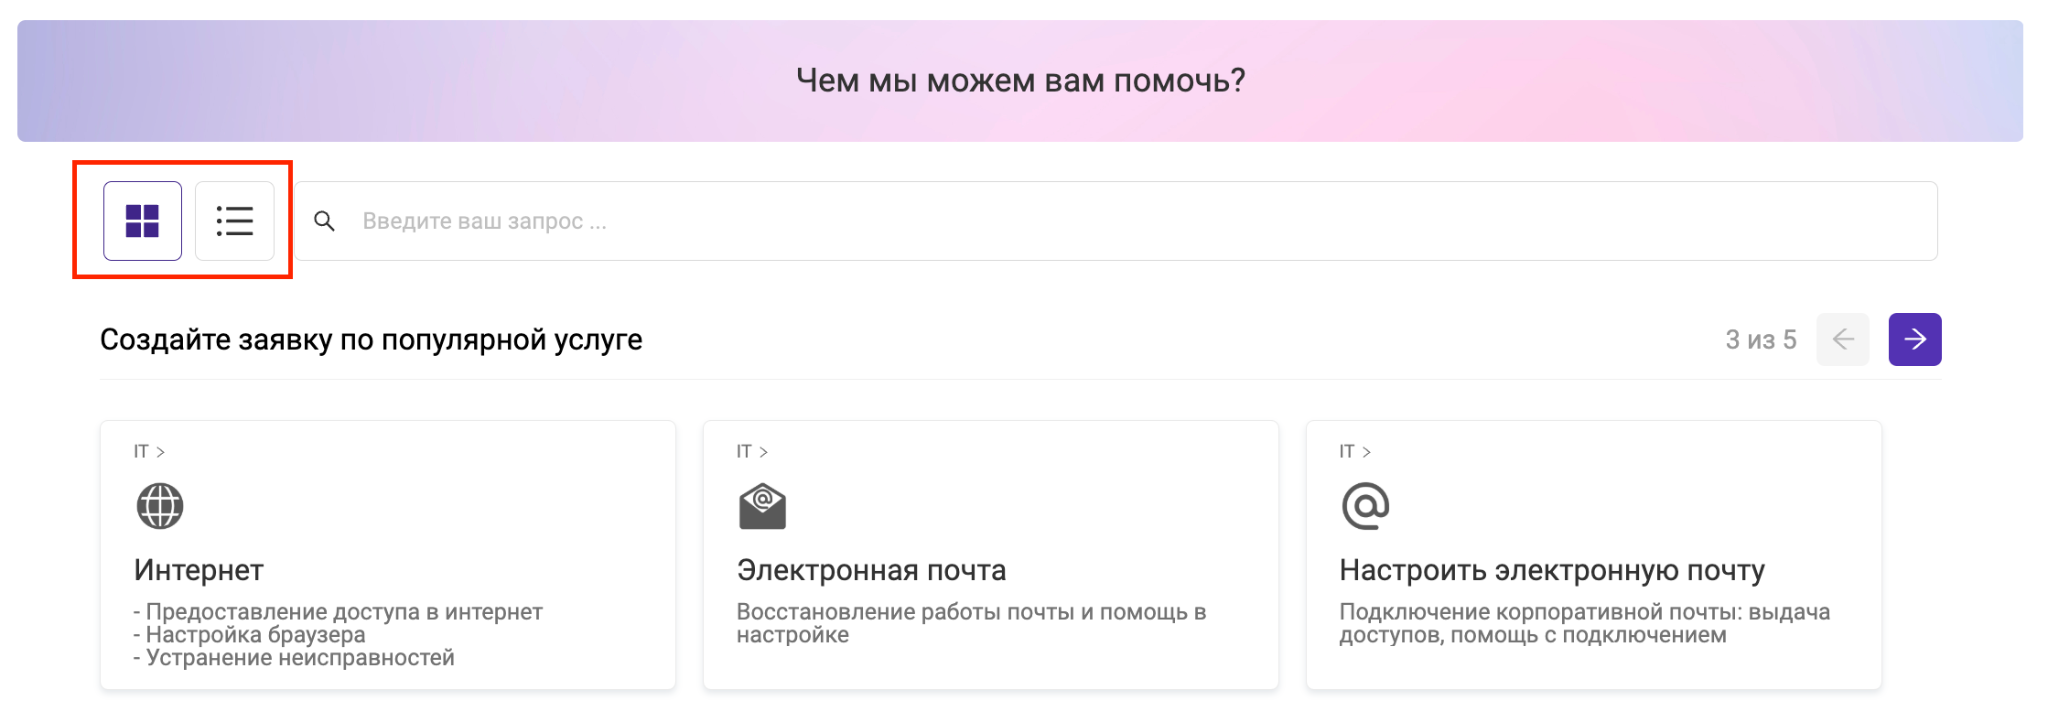
Task: Switch to list view
Action: coord(234,221)
